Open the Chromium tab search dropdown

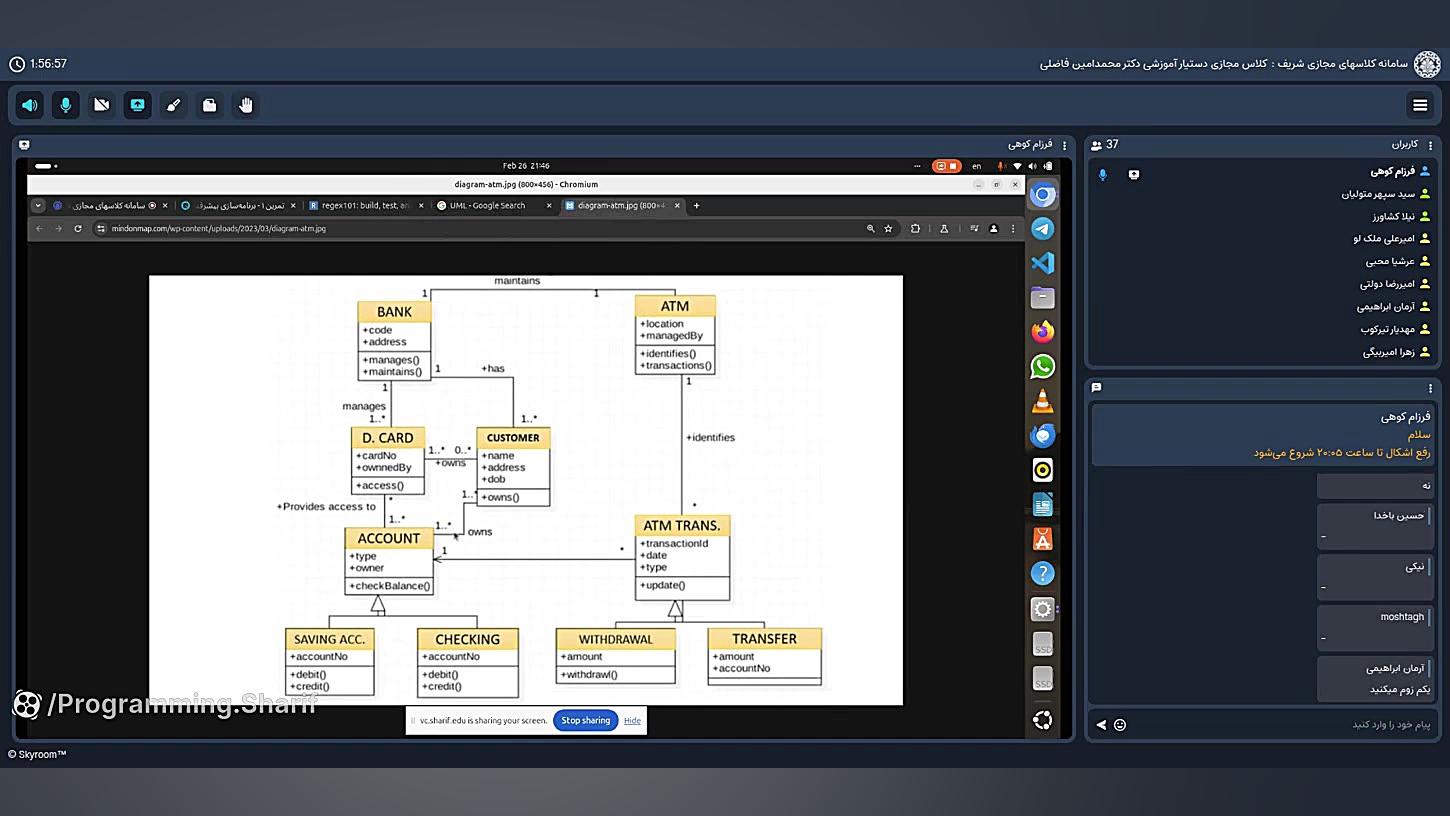tap(38, 205)
